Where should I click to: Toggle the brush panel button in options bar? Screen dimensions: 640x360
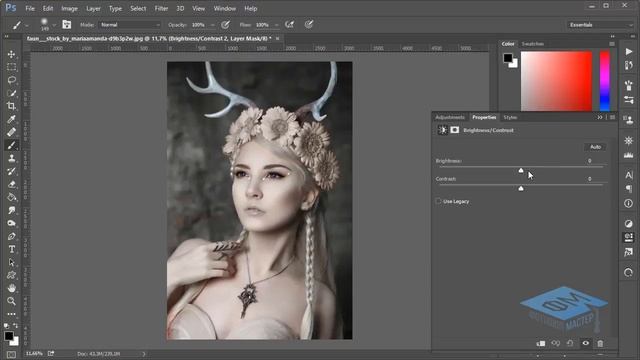(67, 25)
